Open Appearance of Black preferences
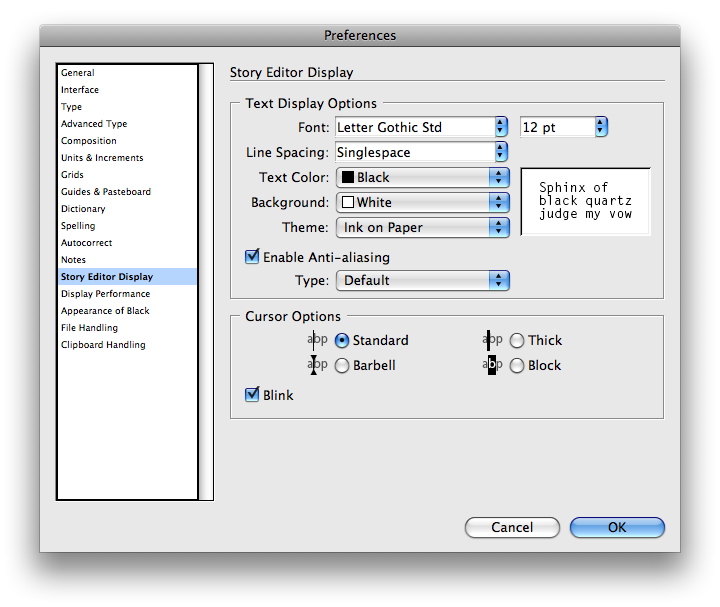 point(127,310)
